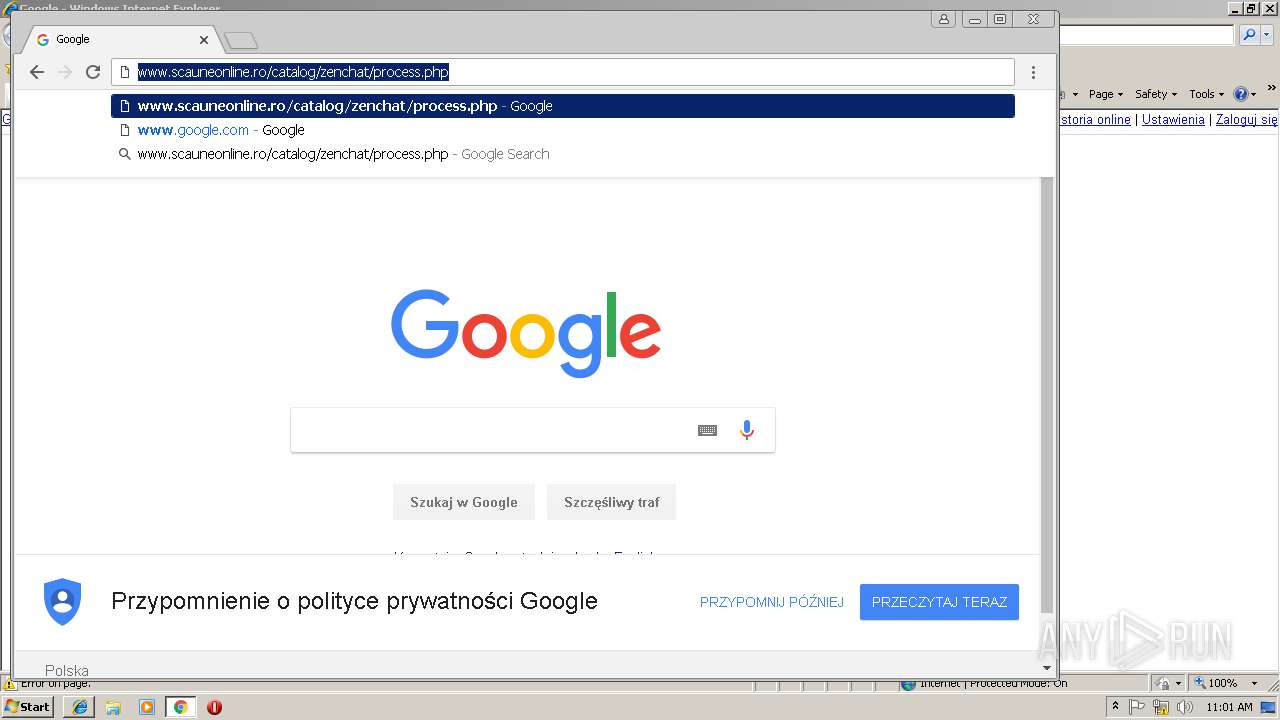Click the Google logo

pos(526,333)
